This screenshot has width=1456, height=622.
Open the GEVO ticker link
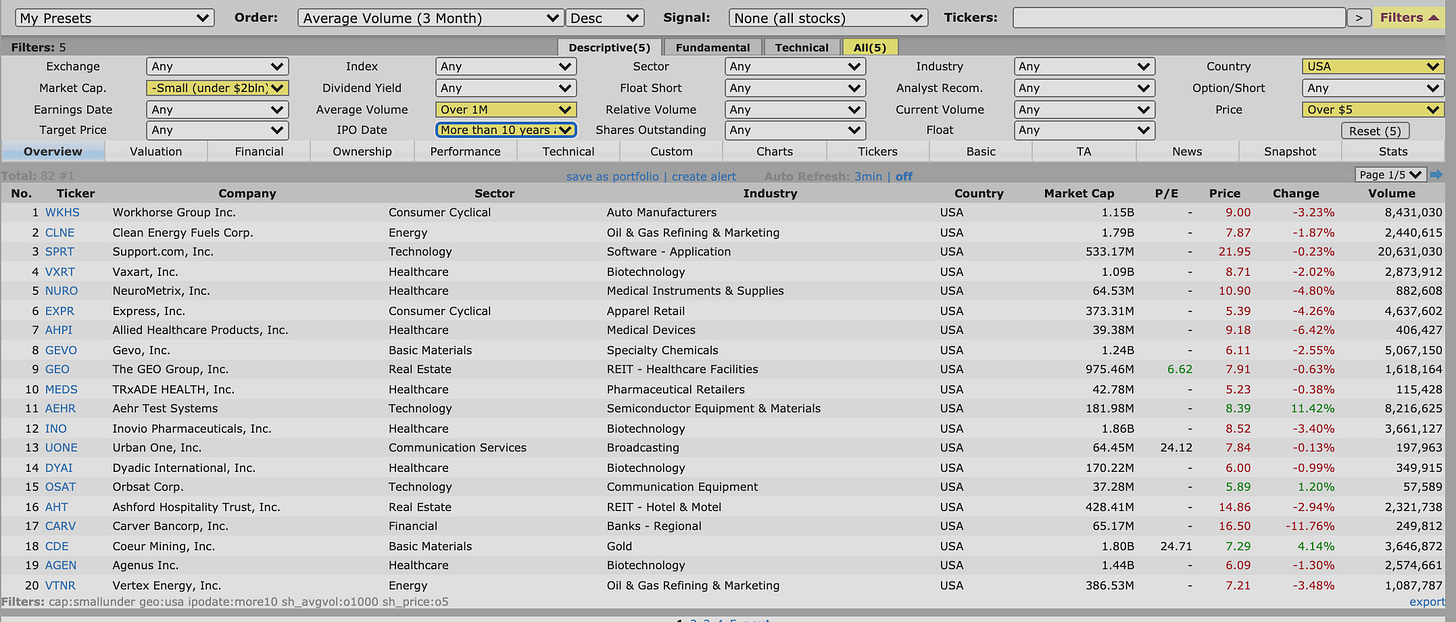(61, 350)
